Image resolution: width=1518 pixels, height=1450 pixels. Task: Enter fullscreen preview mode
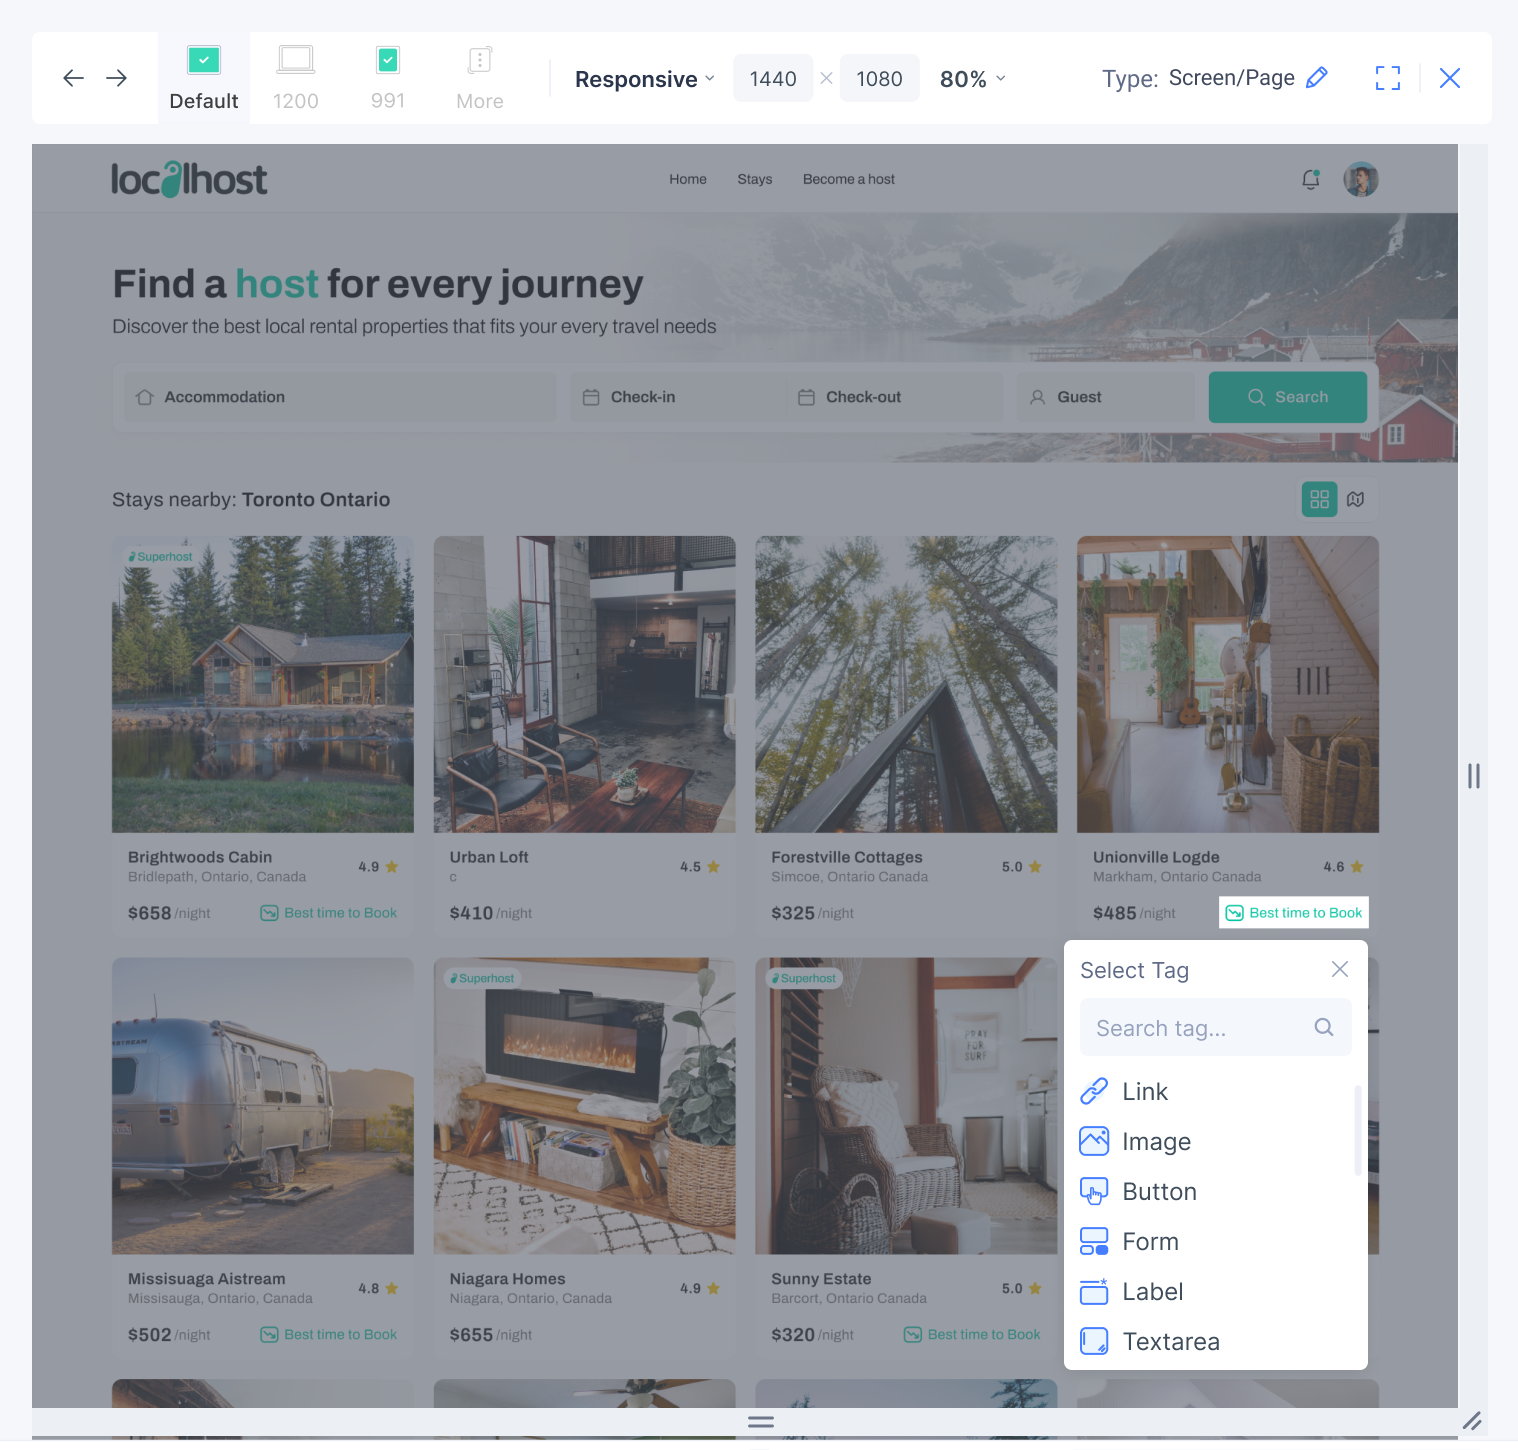(x=1387, y=78)
